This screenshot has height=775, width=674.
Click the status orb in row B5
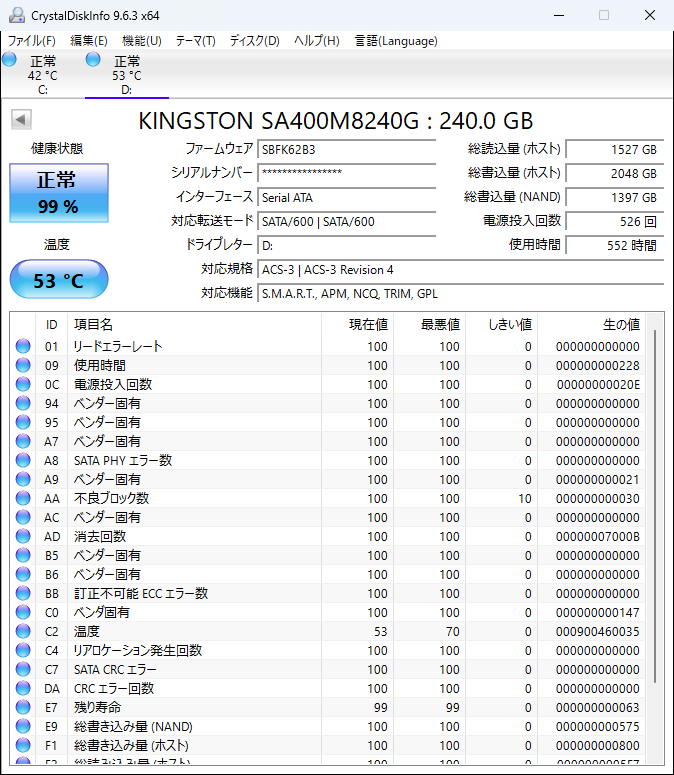23,555
